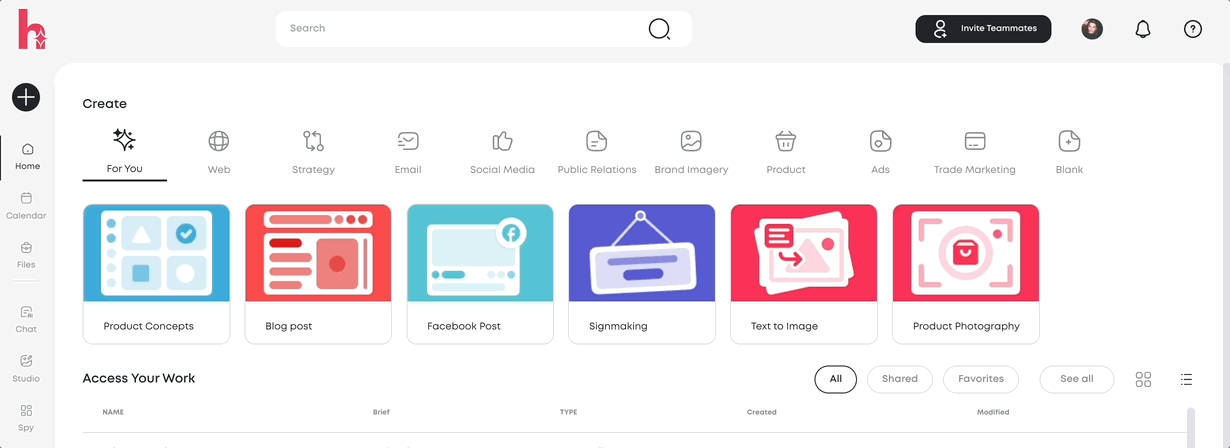Go to Home in sidebar
This screenshot has width=1230, height=448.
[x=27, y=156]
